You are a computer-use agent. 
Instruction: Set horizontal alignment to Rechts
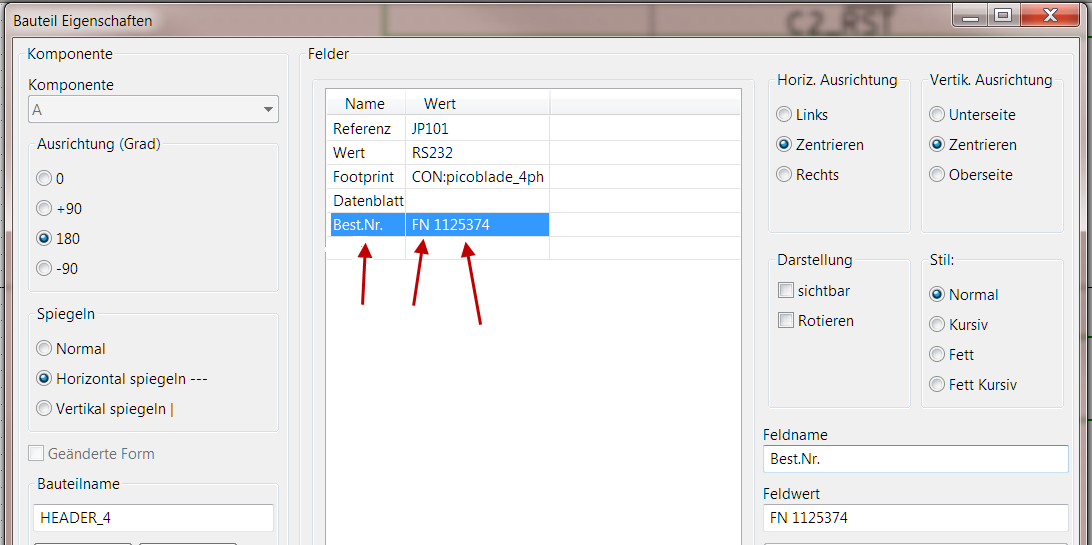(784, 174)
